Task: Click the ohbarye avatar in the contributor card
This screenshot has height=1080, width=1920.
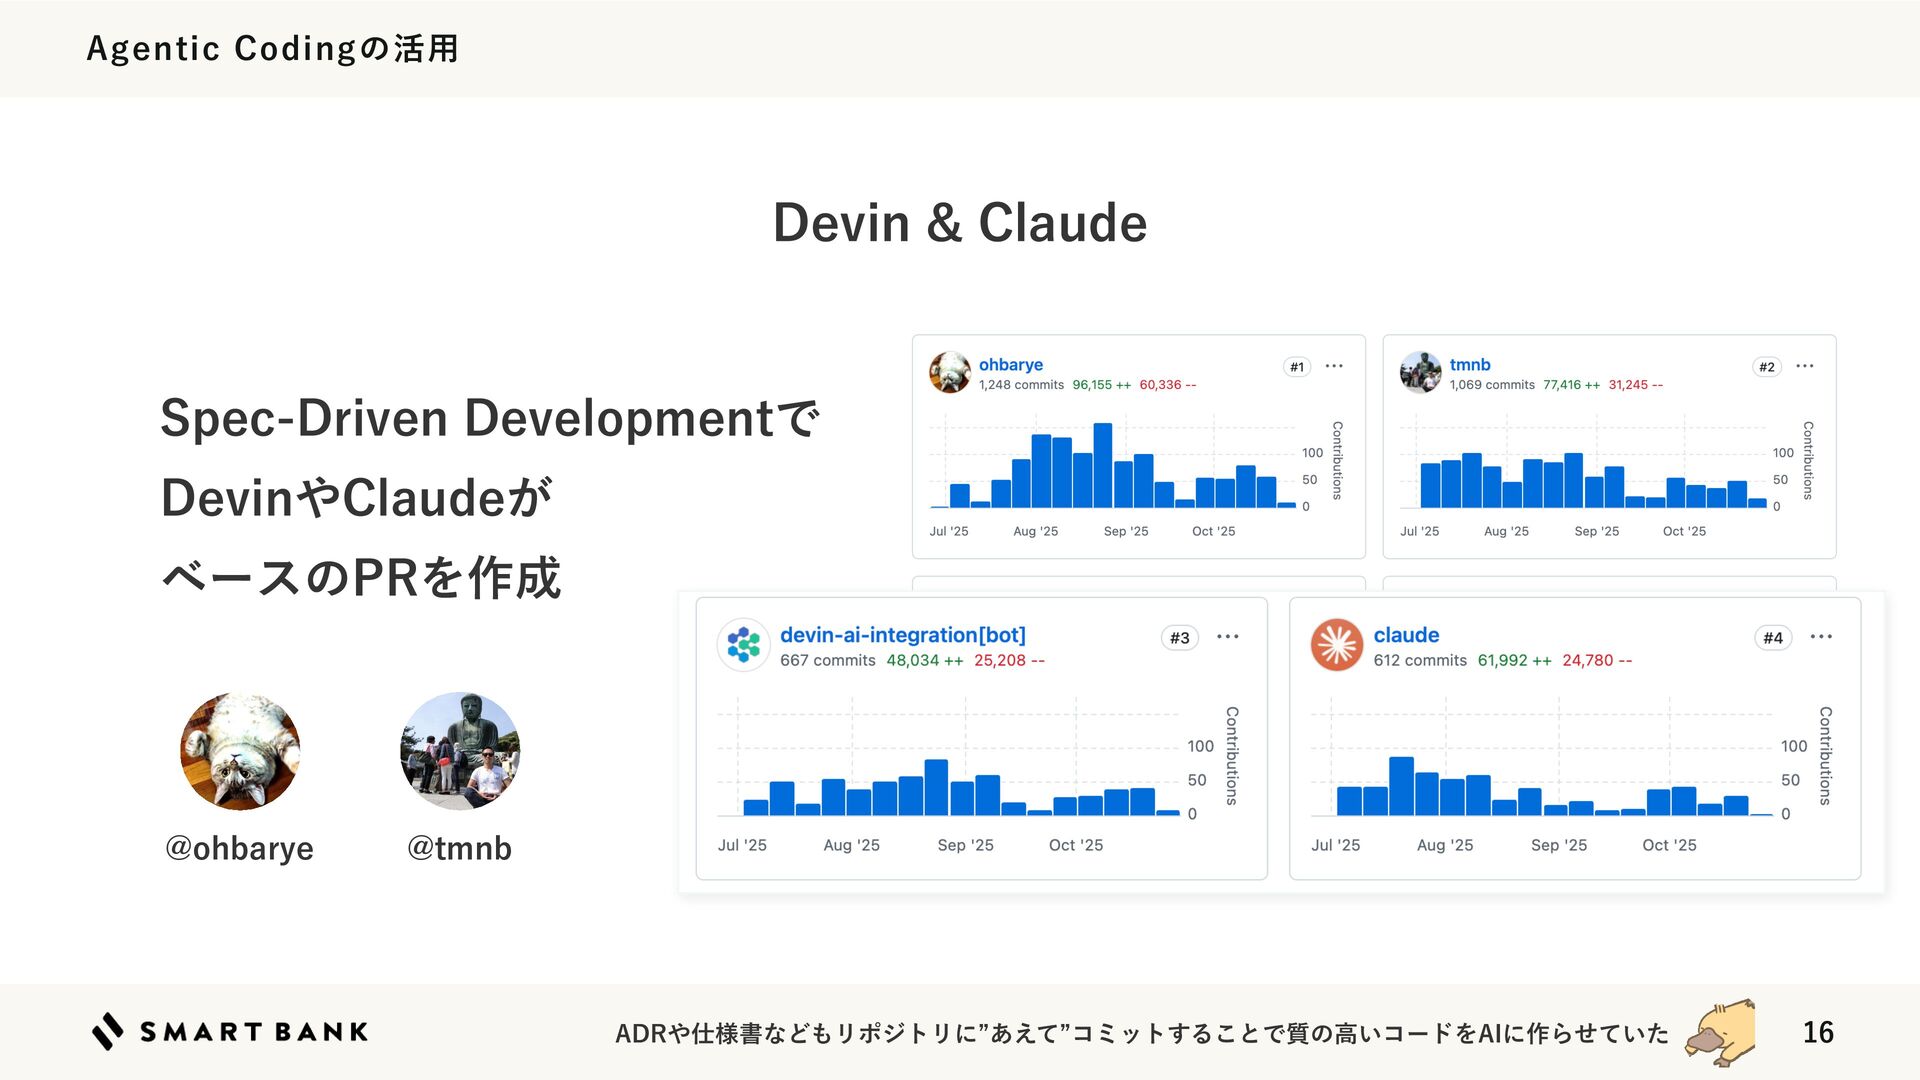Action: click(x=949, y=372)
